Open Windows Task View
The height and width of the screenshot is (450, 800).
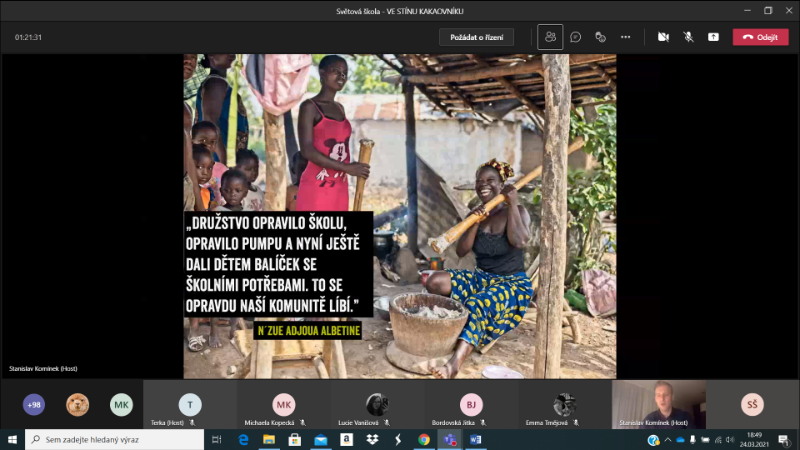[x=216, y=439]
